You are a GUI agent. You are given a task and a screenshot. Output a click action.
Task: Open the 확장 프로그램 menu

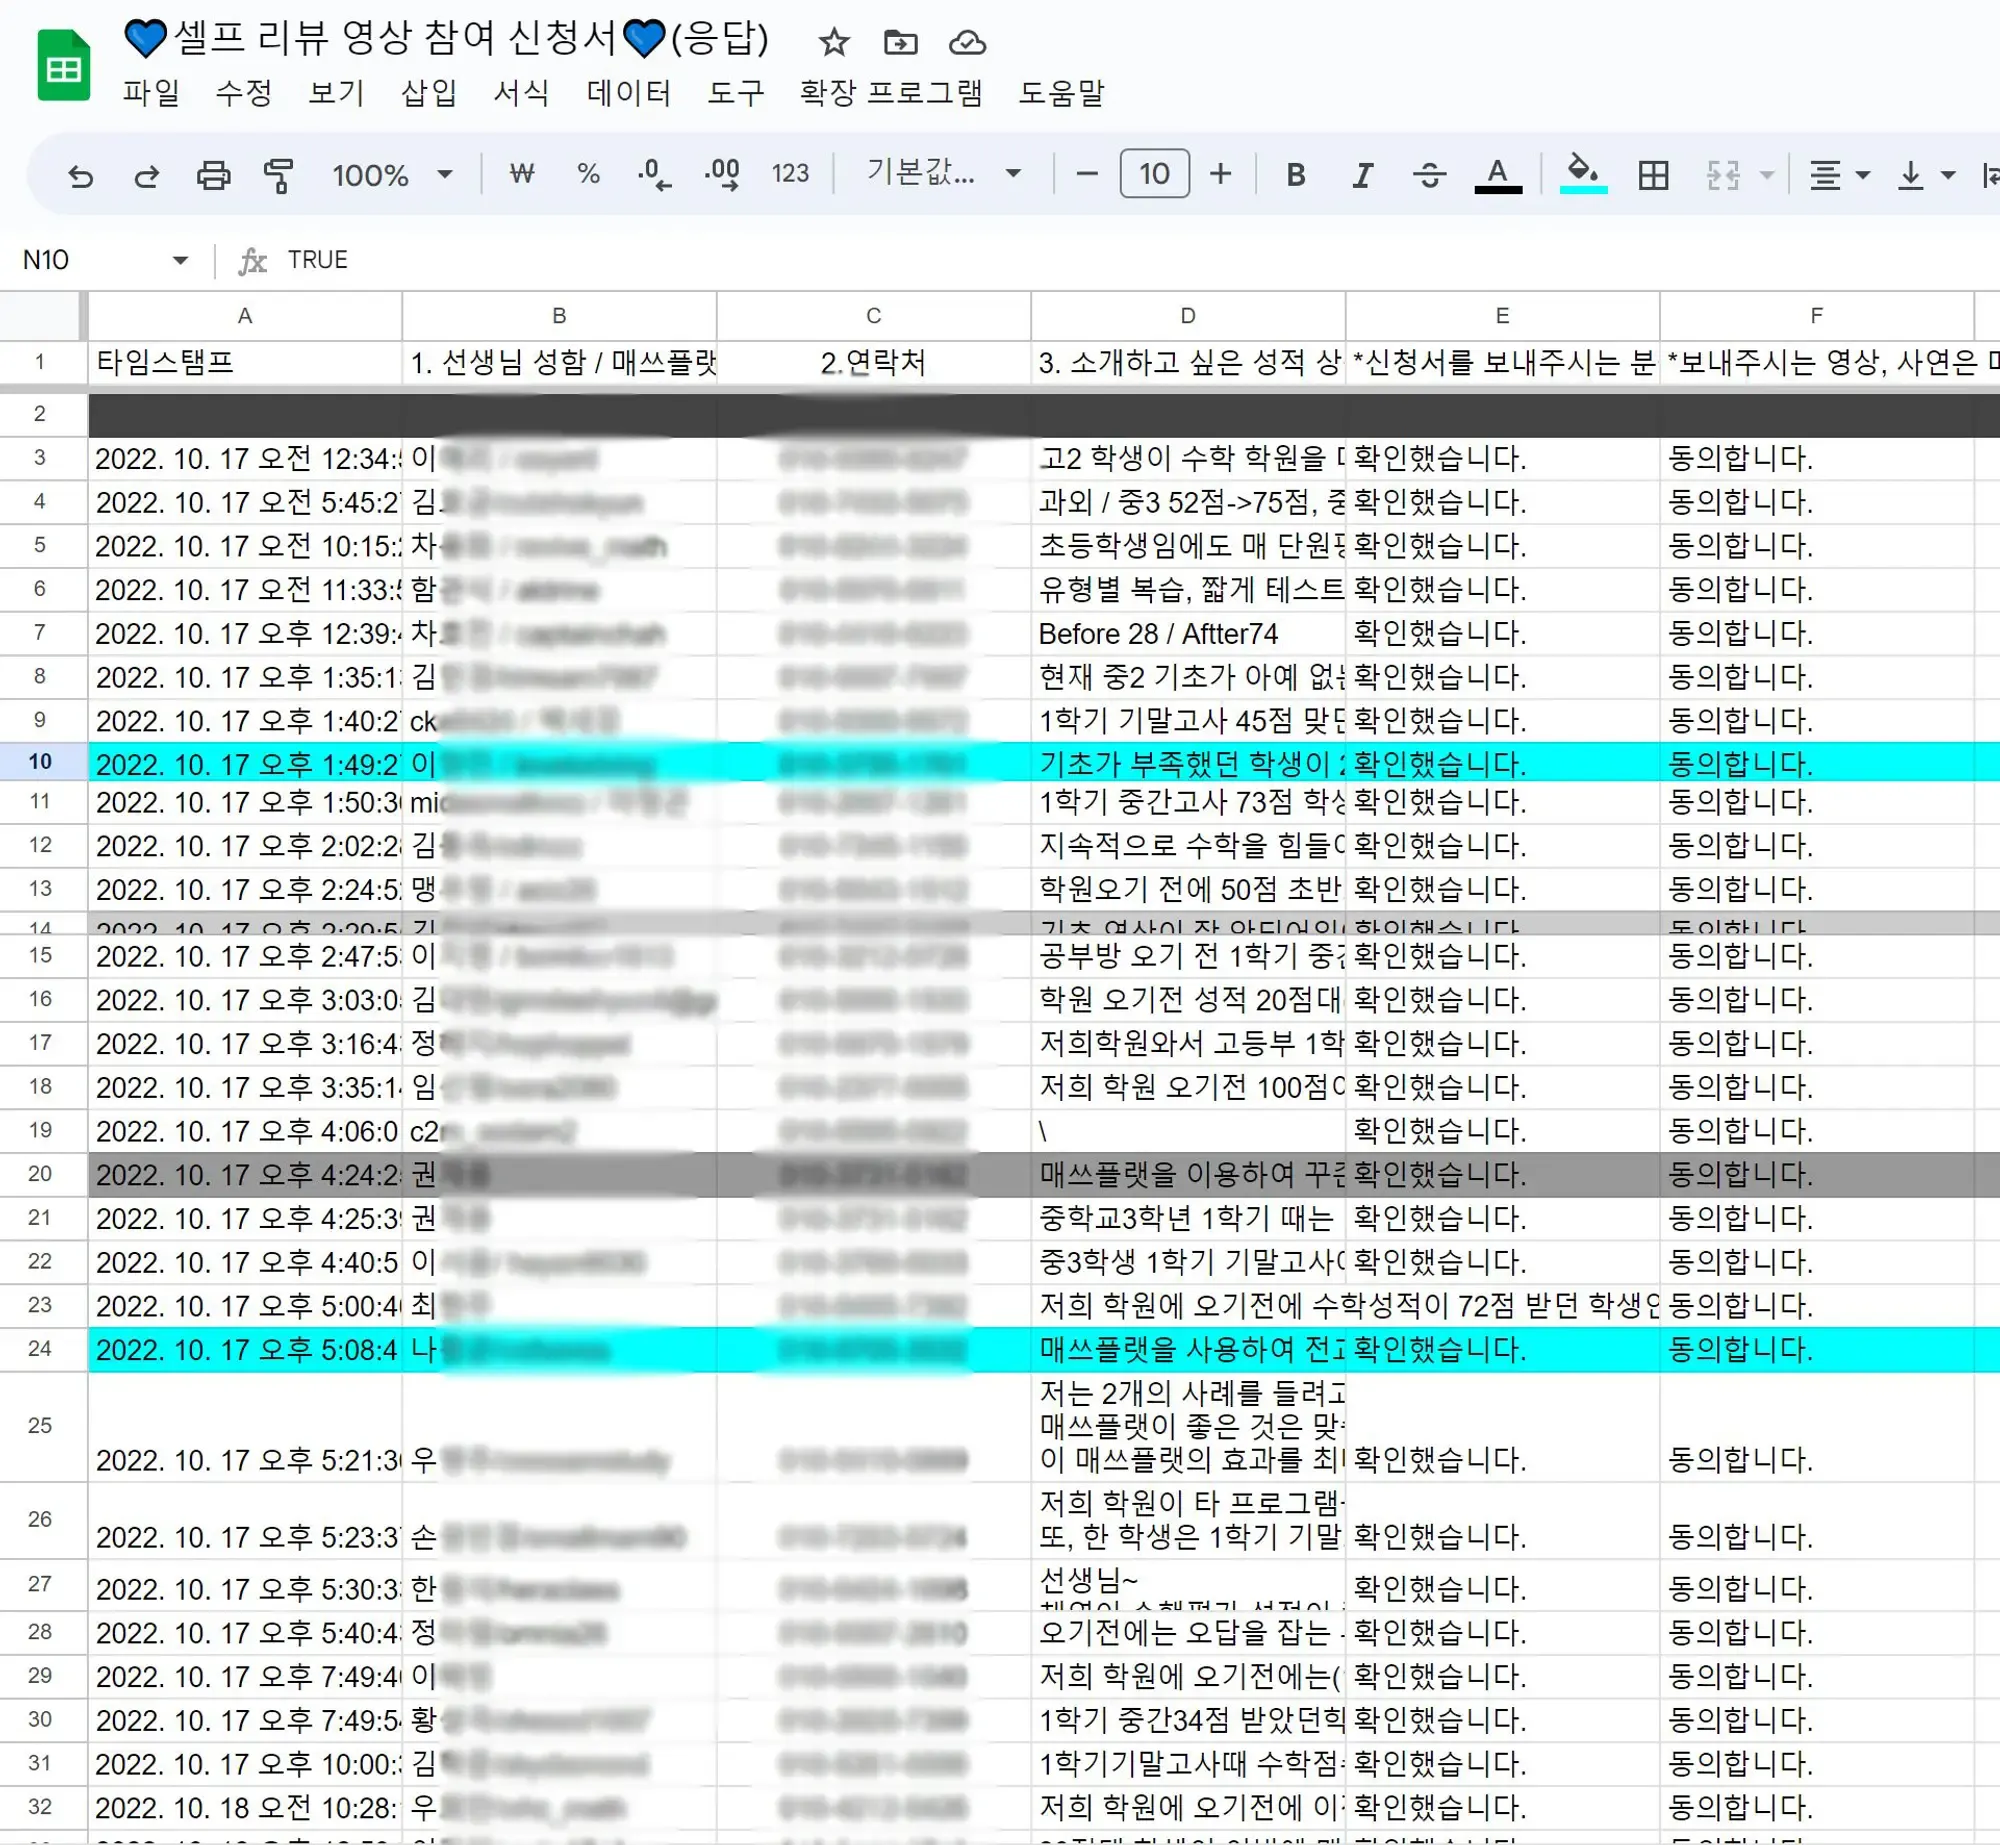[890, 93]
